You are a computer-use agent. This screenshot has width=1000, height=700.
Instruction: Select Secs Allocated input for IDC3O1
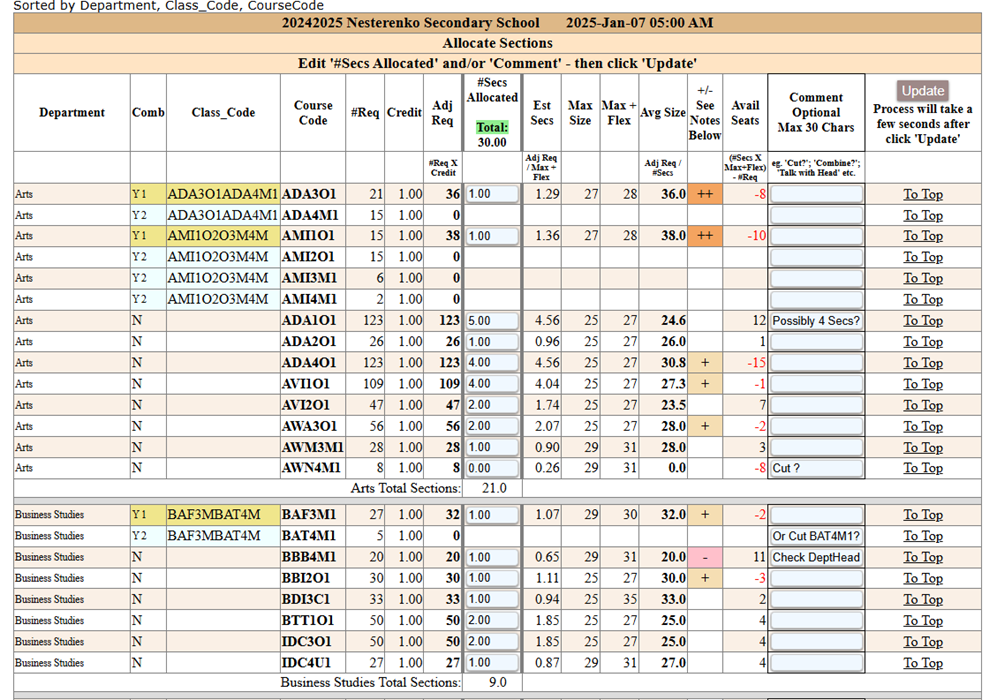(x=492, y=642)
